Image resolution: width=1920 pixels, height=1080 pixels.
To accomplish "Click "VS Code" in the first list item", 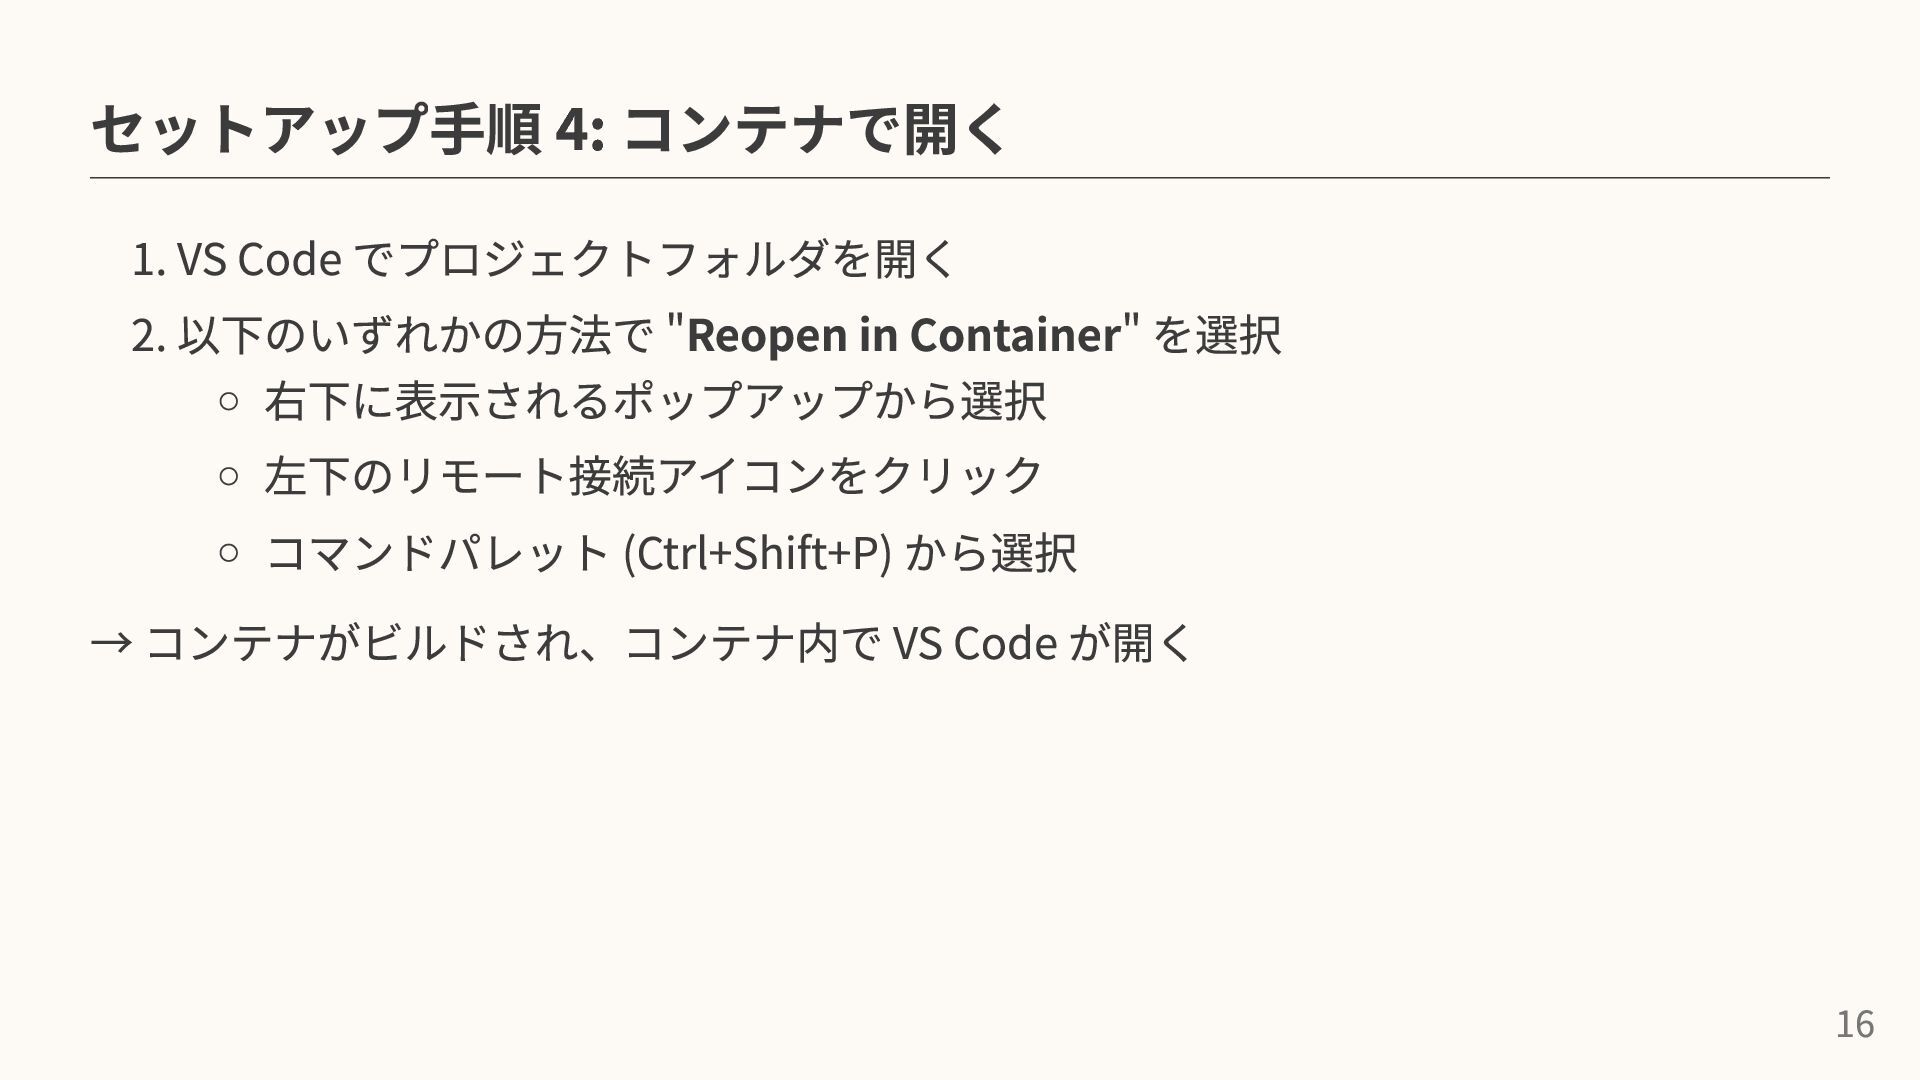I will [259, 260].
